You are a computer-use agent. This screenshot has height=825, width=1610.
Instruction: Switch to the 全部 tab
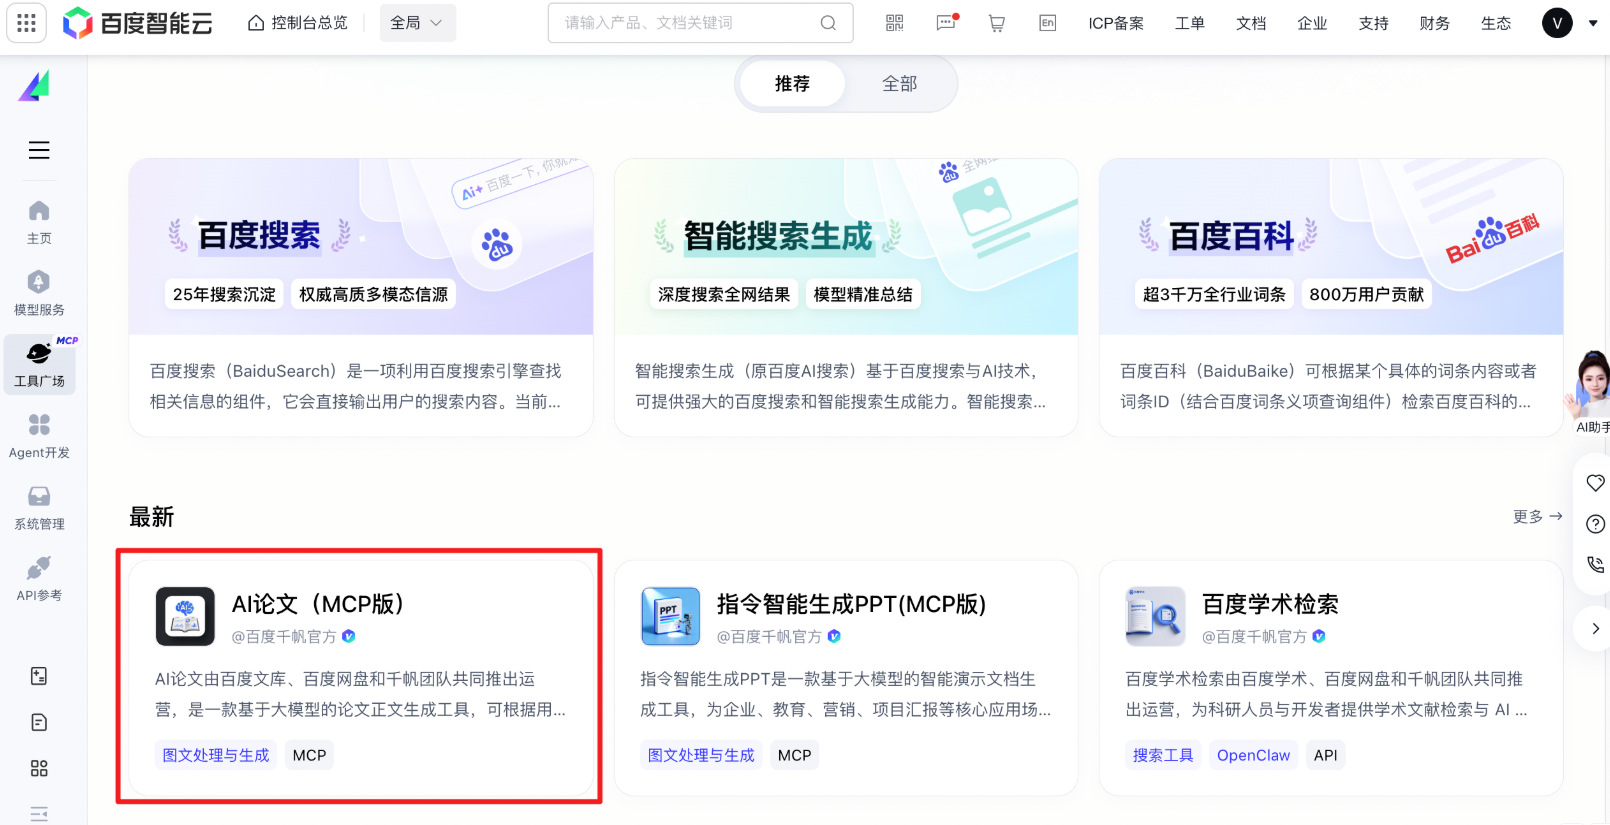point(899,84)
